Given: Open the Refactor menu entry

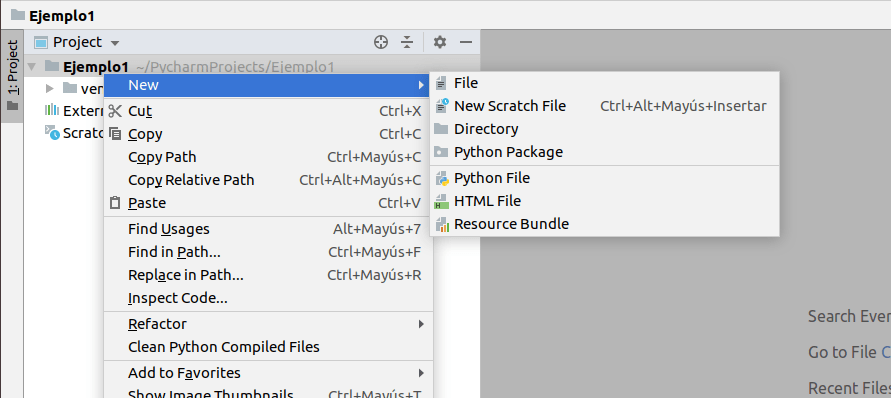Looking at the screenshot, I should click(268, 324).
